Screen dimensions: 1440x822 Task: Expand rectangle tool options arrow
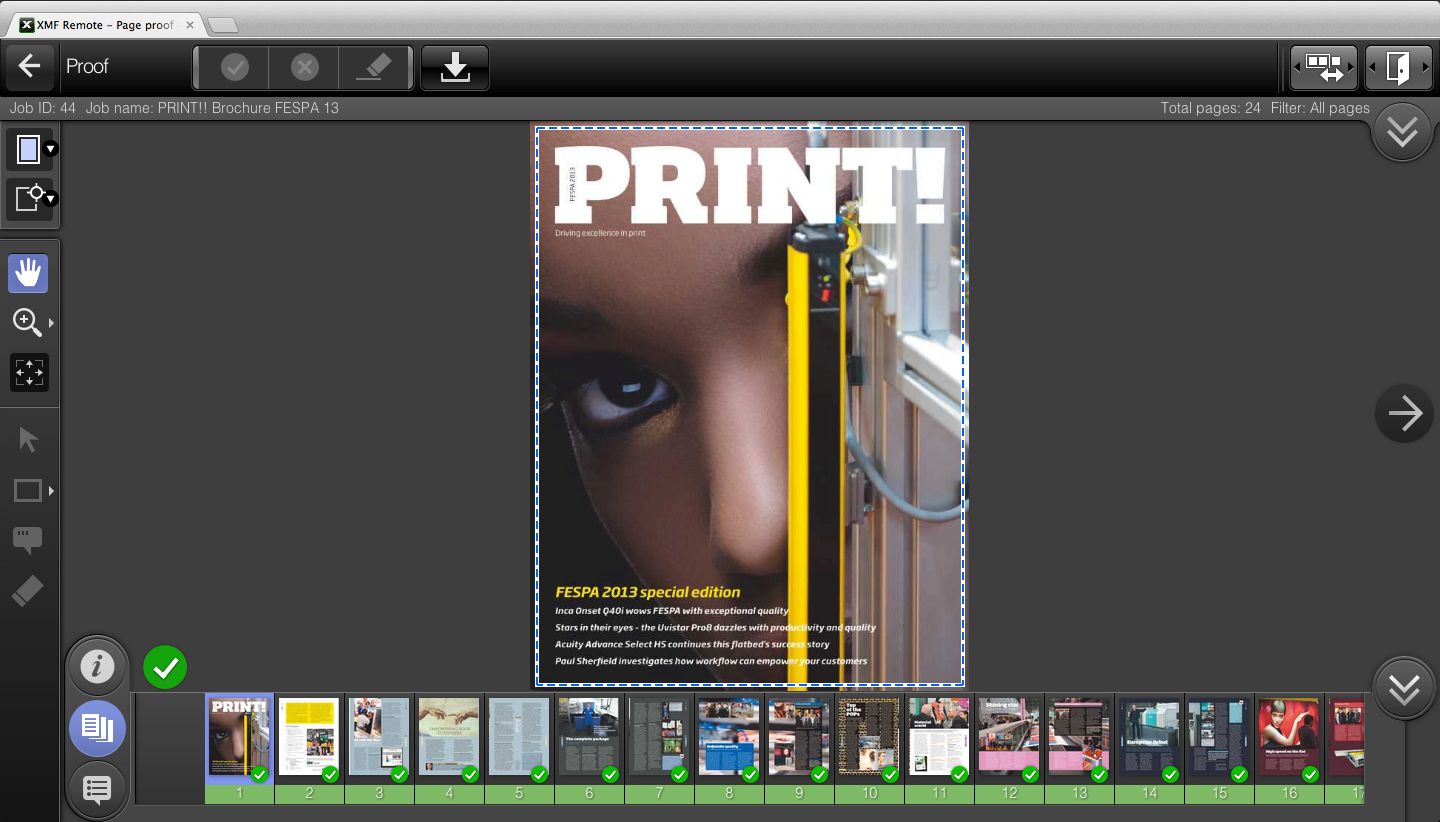[x=51, y=491]
